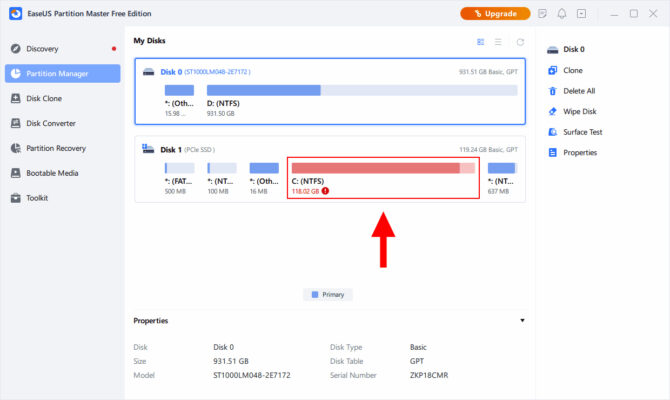Refresh the disk list

point(520,42)
